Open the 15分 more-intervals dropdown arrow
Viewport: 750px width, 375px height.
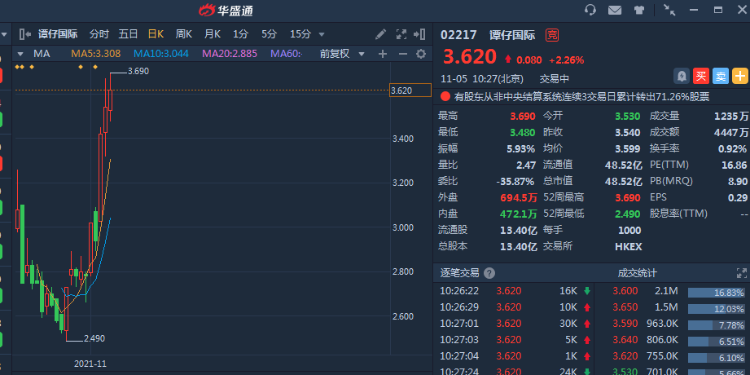point(321,34)
